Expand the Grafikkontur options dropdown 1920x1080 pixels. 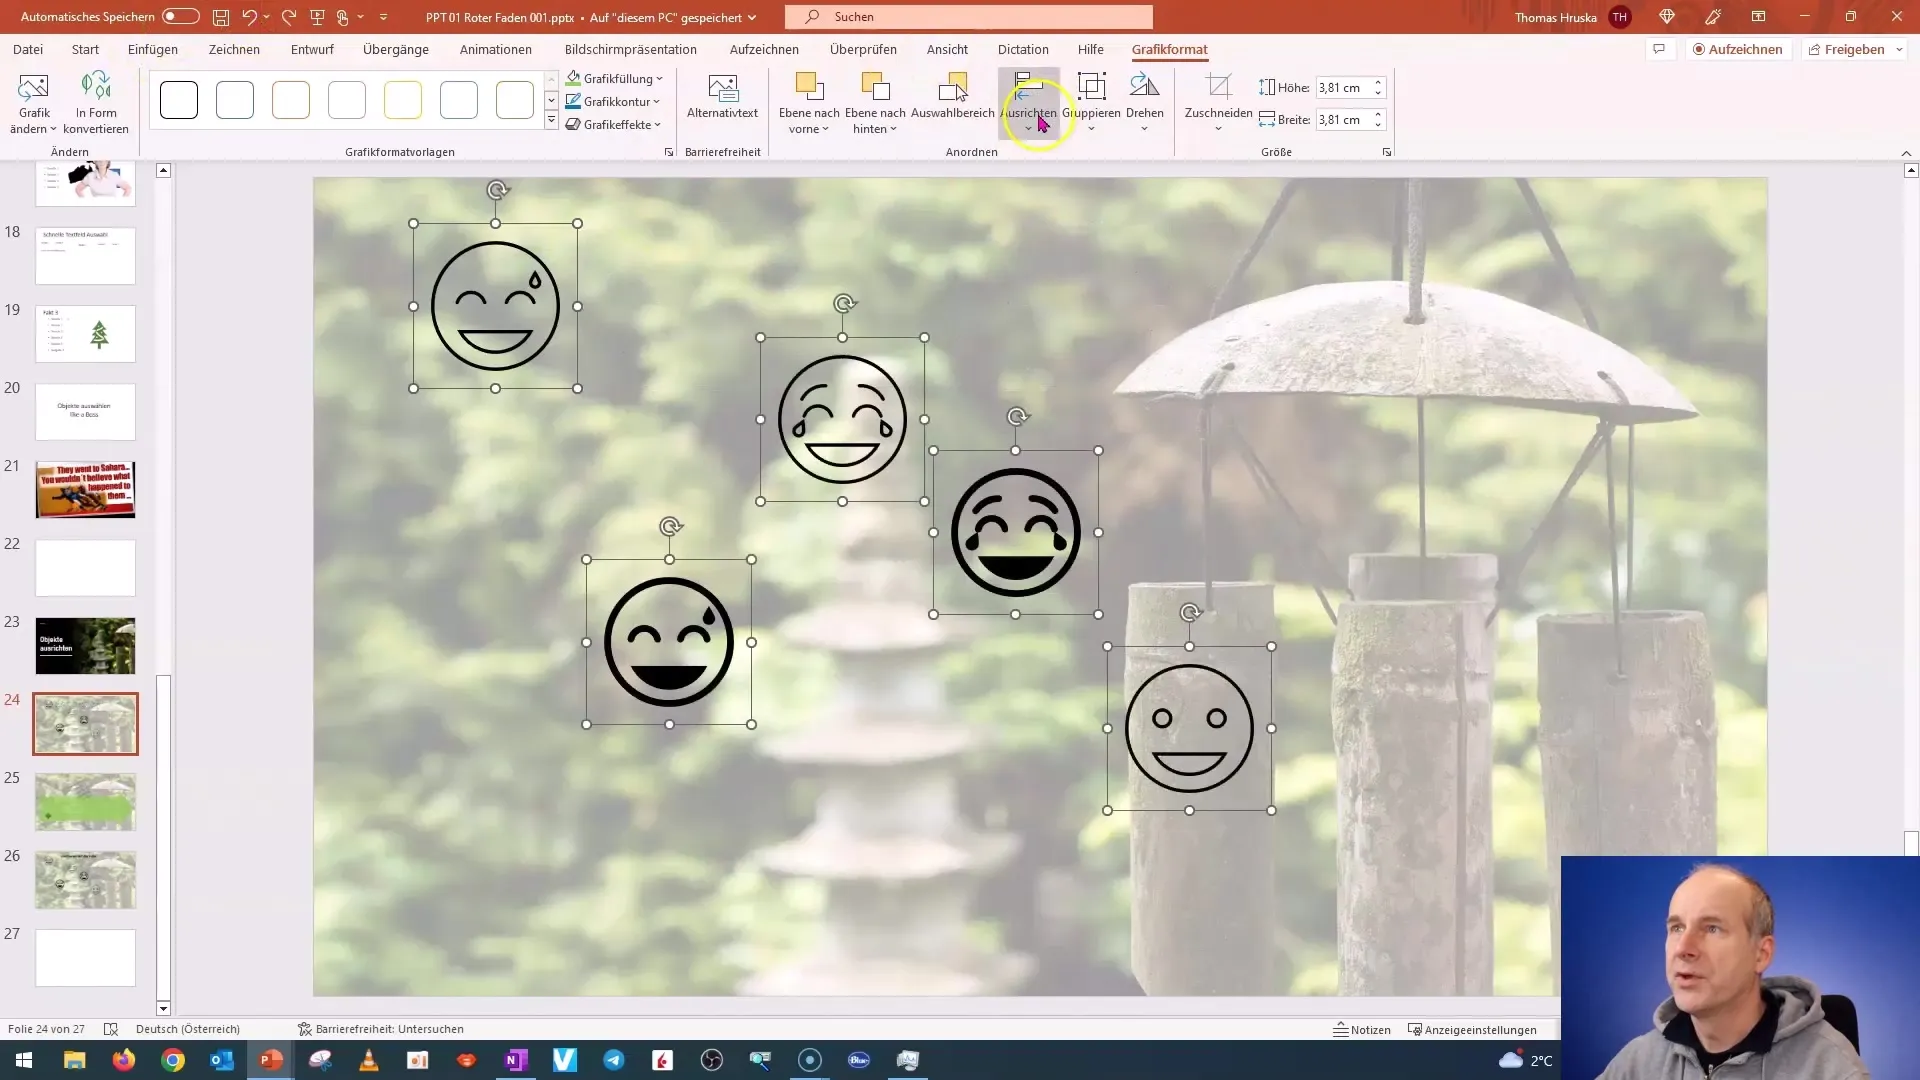coord(657,102)
